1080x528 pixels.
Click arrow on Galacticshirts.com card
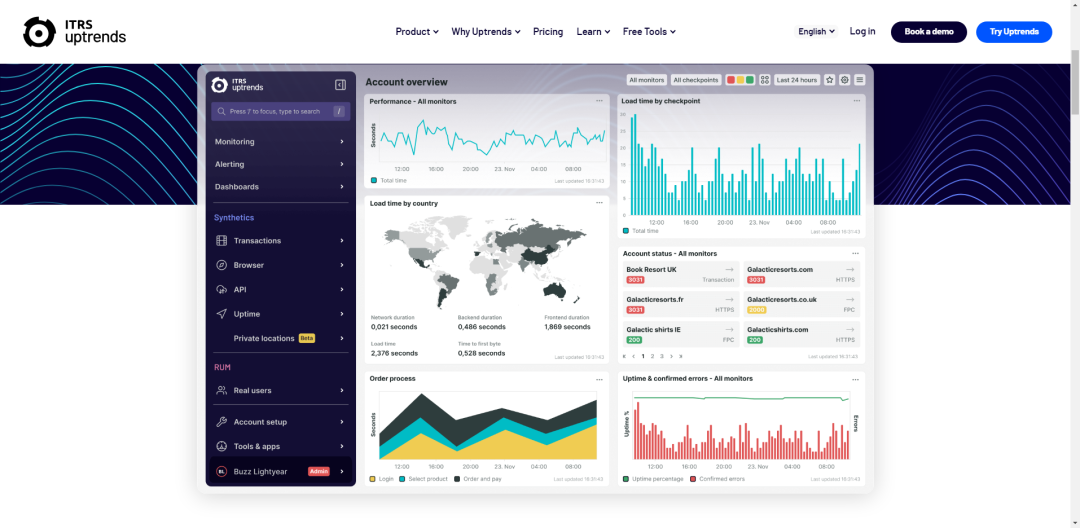(850, 330)
